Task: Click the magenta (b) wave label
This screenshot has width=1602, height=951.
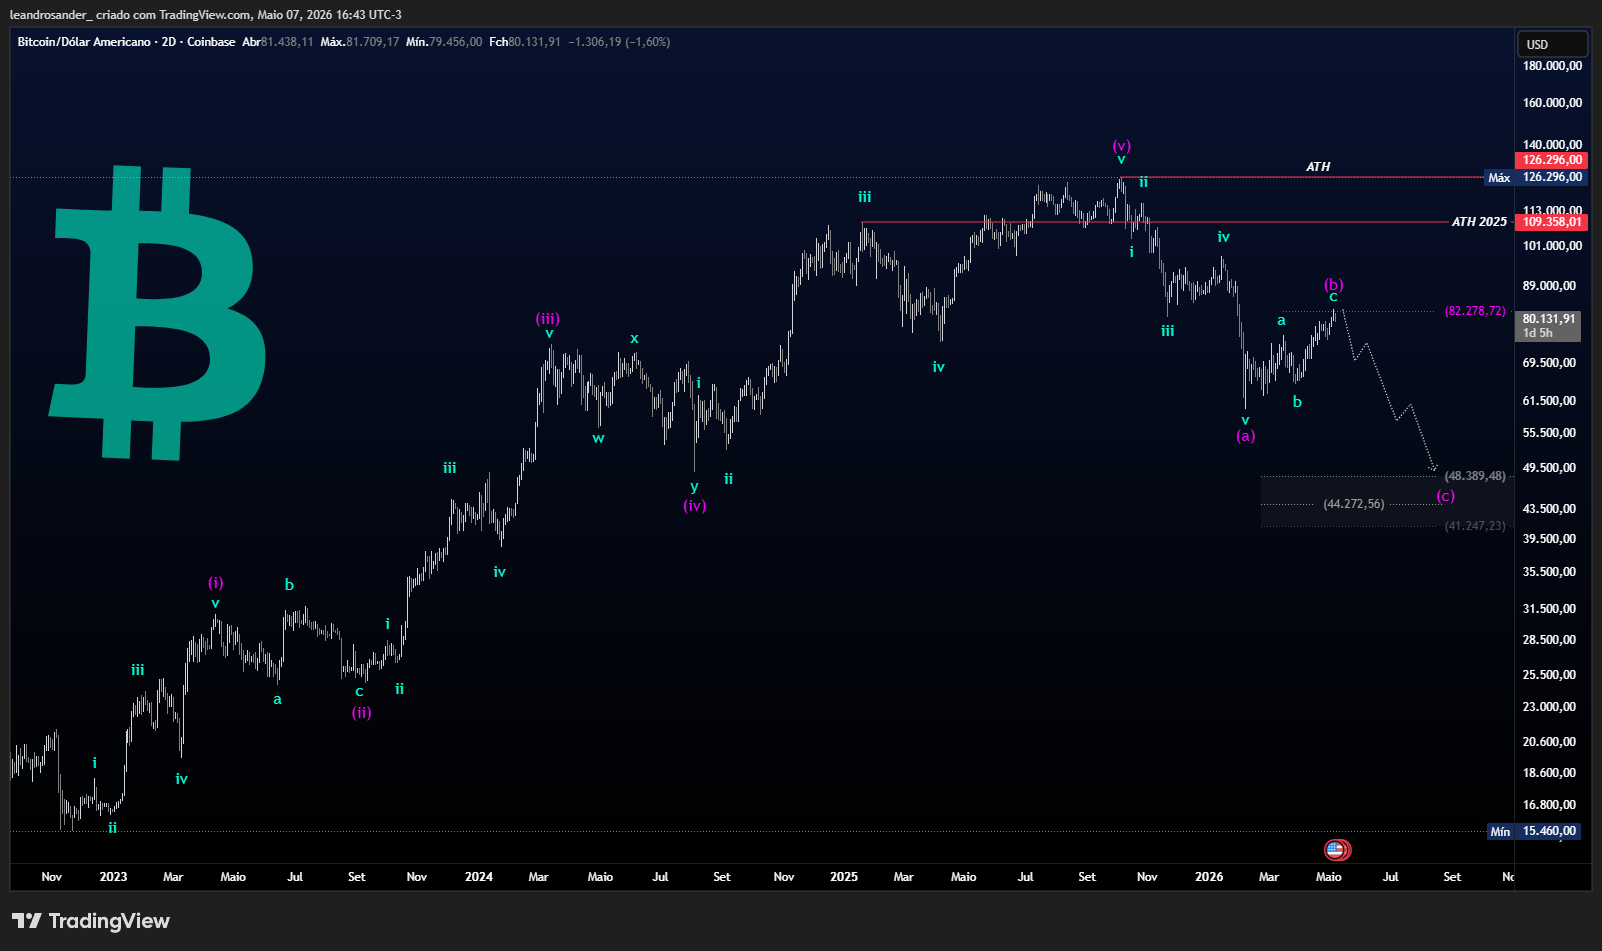Action: click(x=1334, y=285)
